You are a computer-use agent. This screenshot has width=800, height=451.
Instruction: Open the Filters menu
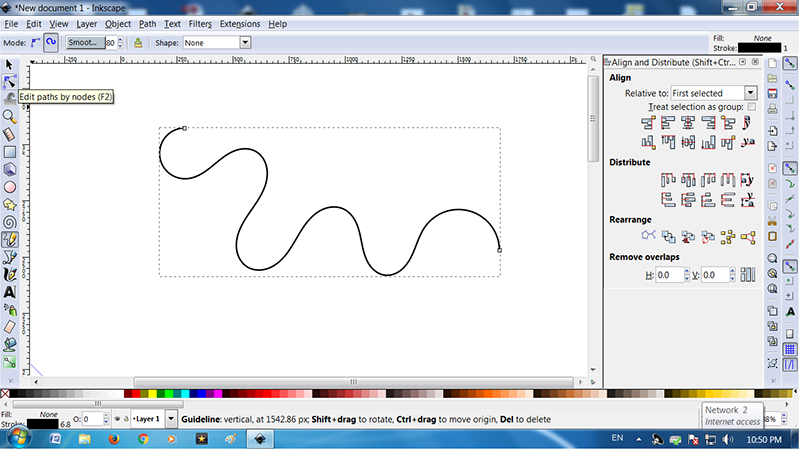[200, 24]
